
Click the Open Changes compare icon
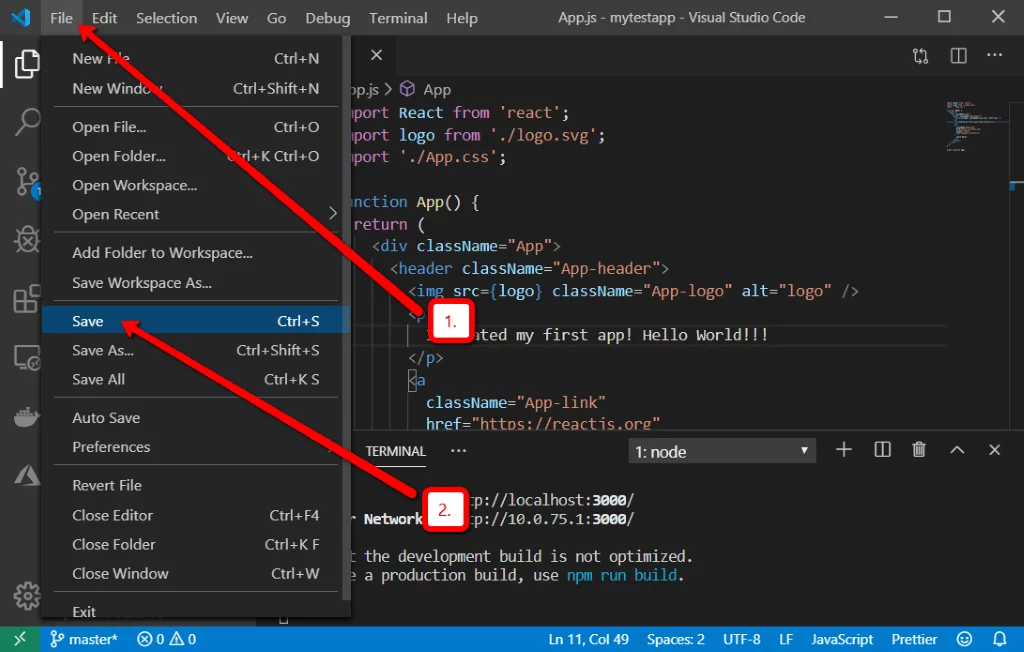[x=920, y=56]
